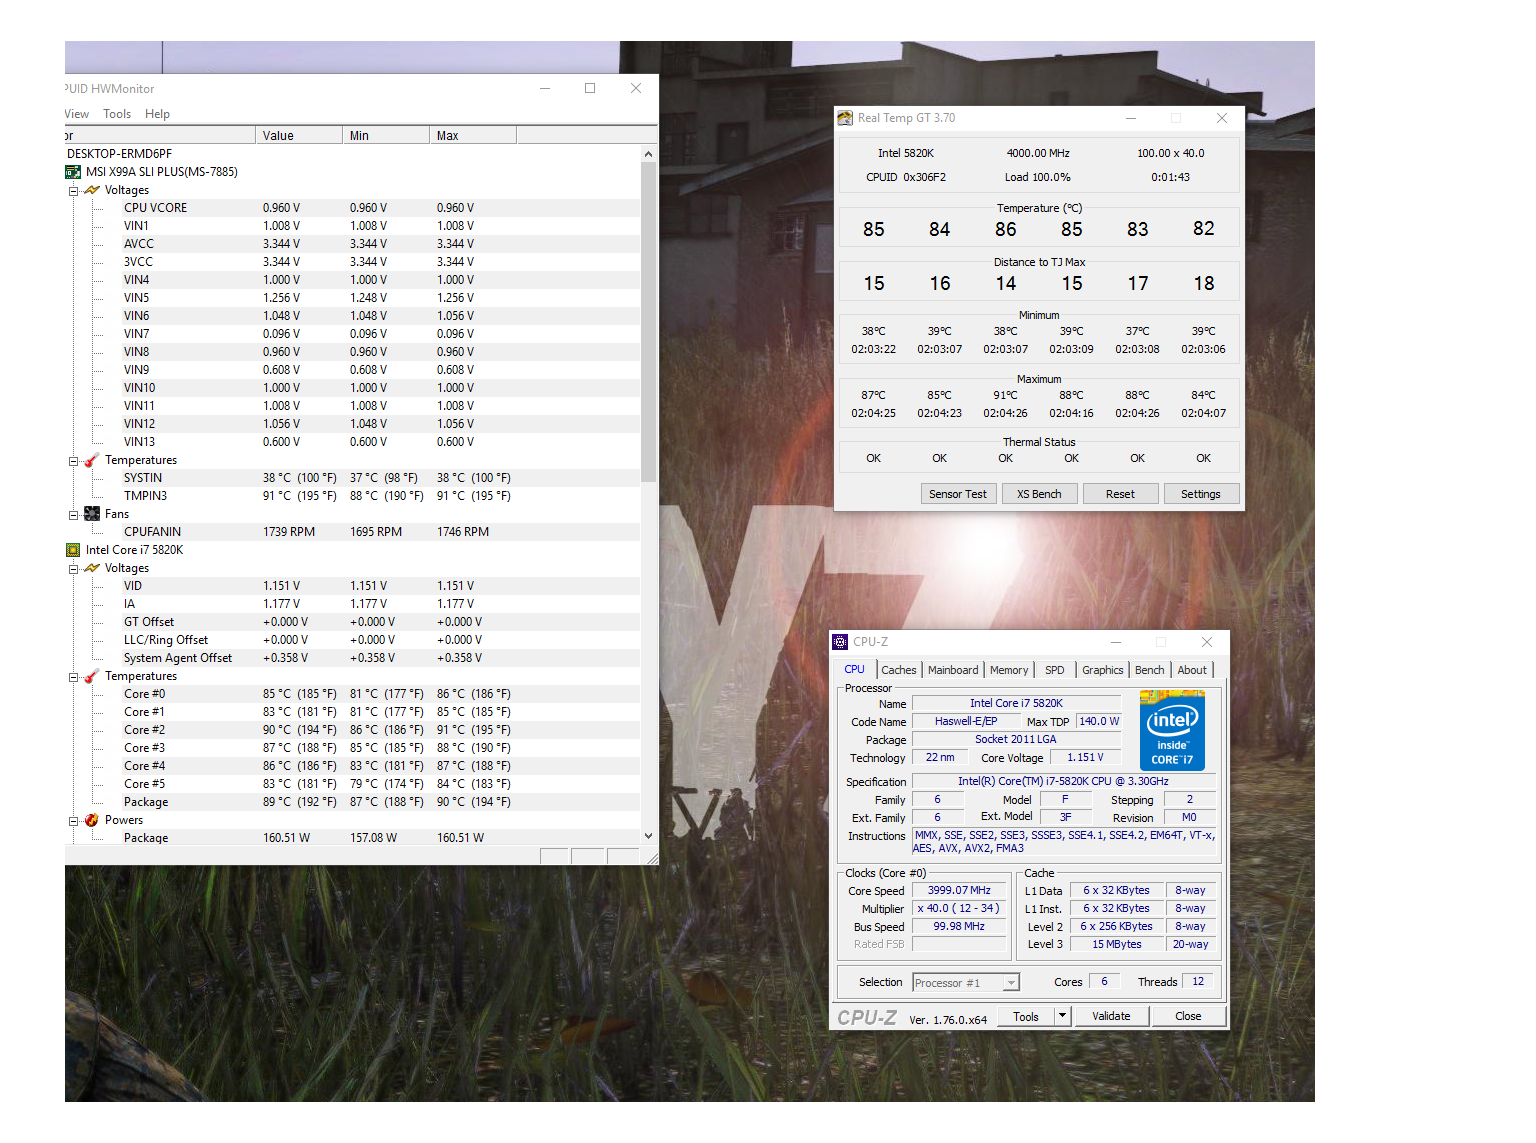The width and height of the screenshot is (1536, 1143).
Task: Click the Validate button in CPU-Z
Action: 1111,1016
